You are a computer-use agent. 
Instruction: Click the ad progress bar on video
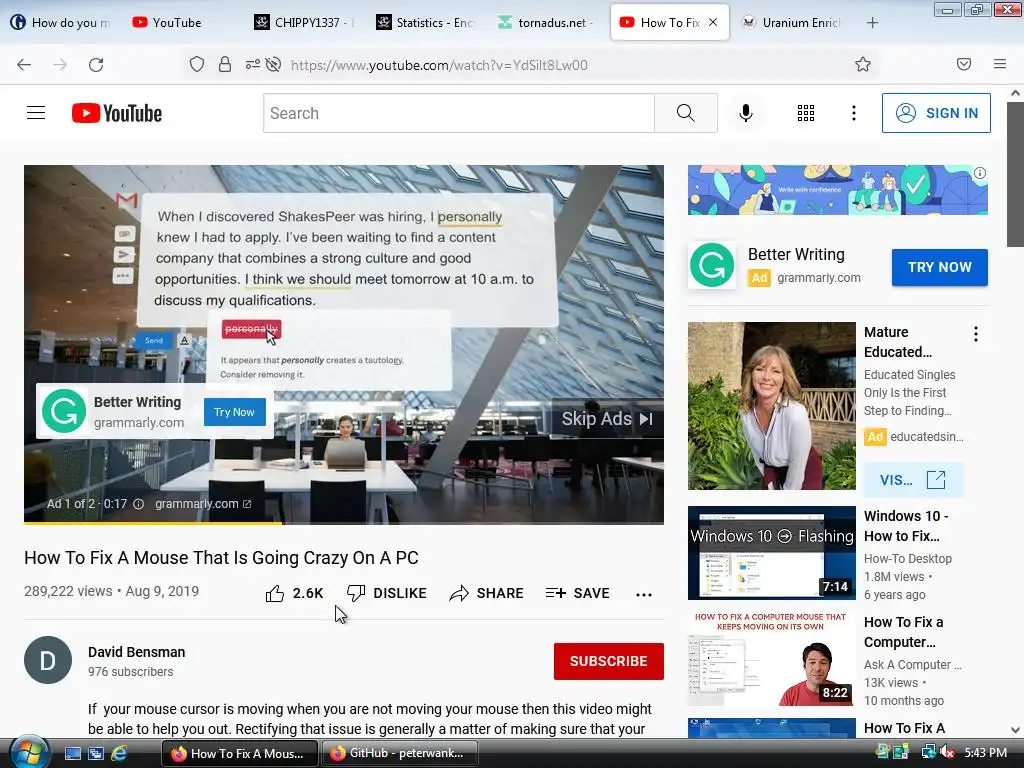[x=344, y=522]
